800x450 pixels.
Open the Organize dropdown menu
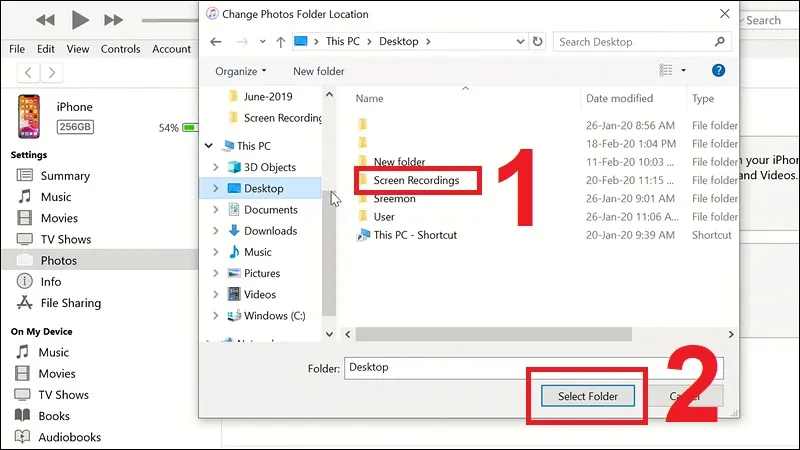coord(240,71)
